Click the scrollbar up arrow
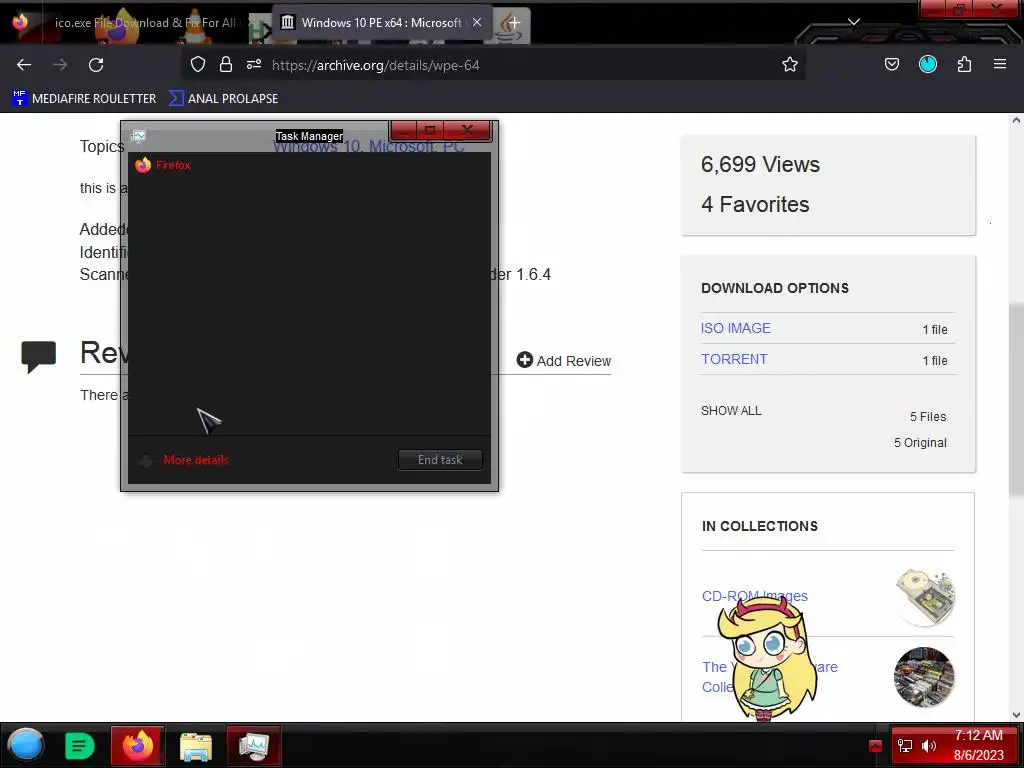Viewport: 1024px width, 768px height. [x=1016, y=120]
